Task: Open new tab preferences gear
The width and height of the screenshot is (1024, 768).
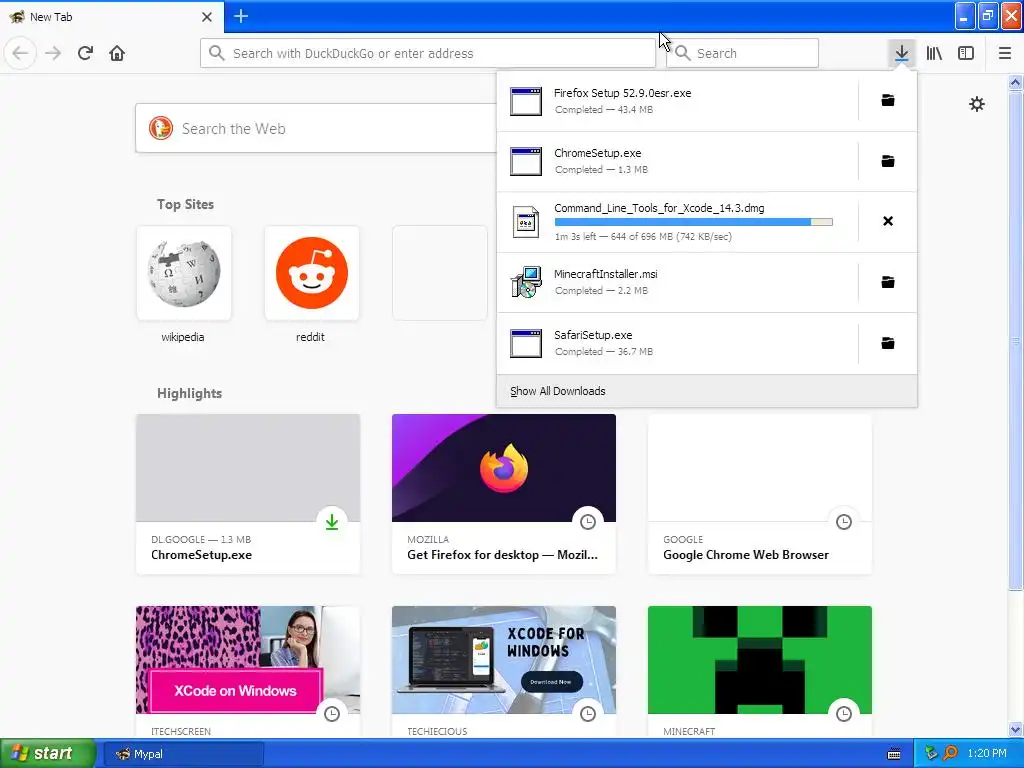Action: pos(976,104)
